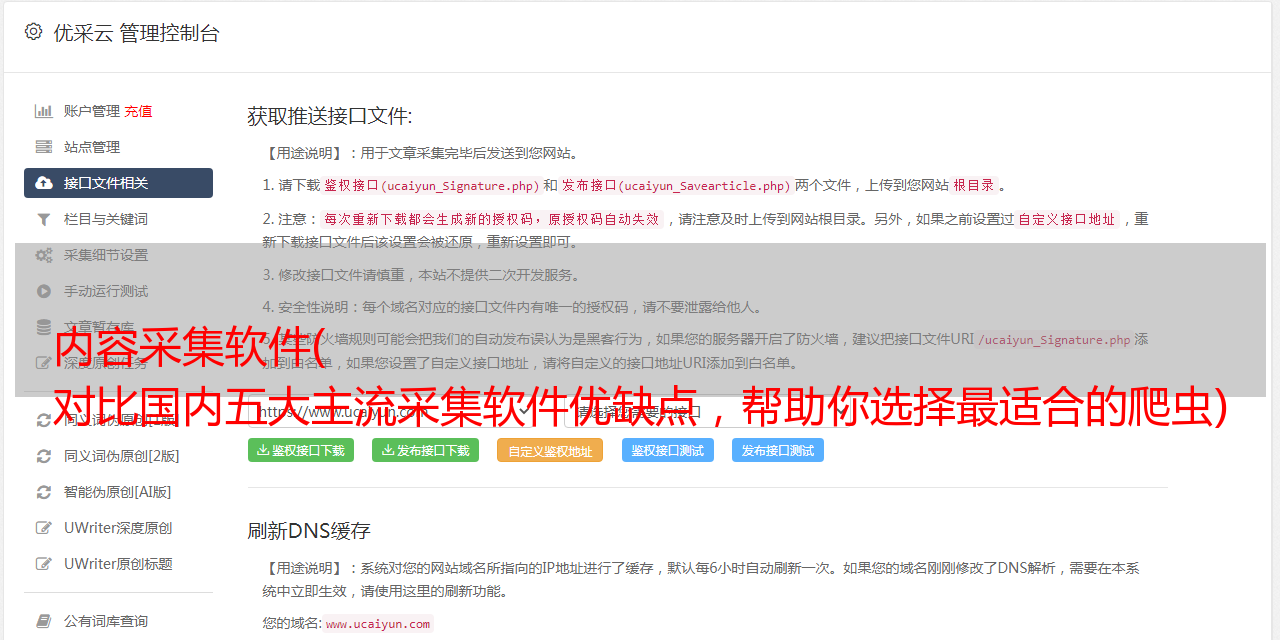Click the red 充值 recharge link
This screenshot has width=1280, height=640.
click(x=138, y=111)
